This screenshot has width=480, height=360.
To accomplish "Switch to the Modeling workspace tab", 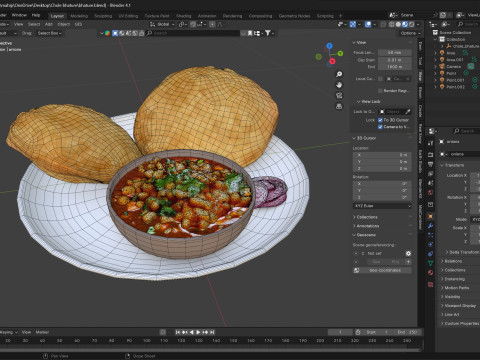I will click(79, 16).
